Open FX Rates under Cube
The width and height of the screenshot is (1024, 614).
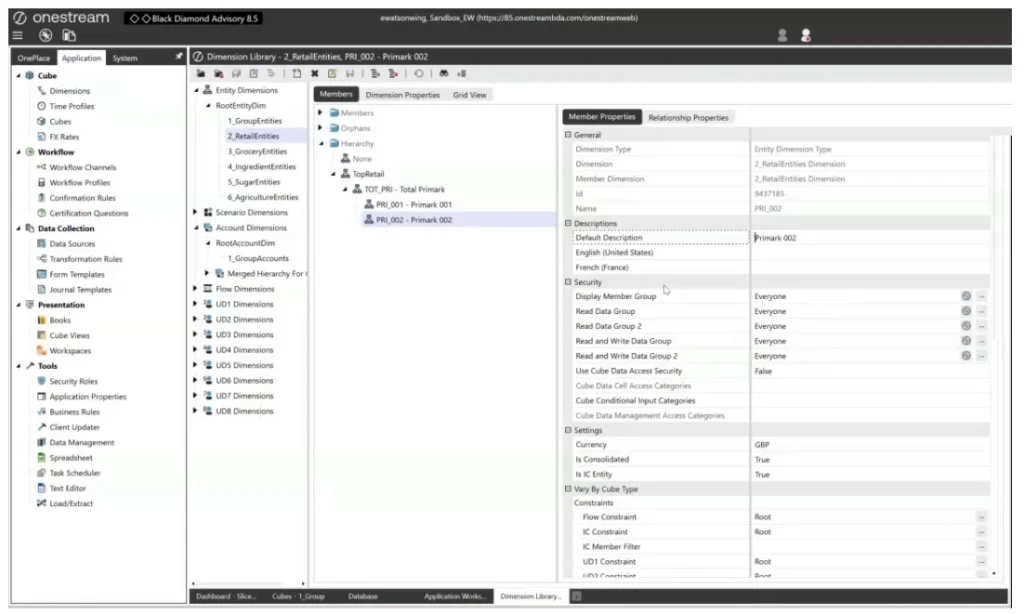point(64,137)
